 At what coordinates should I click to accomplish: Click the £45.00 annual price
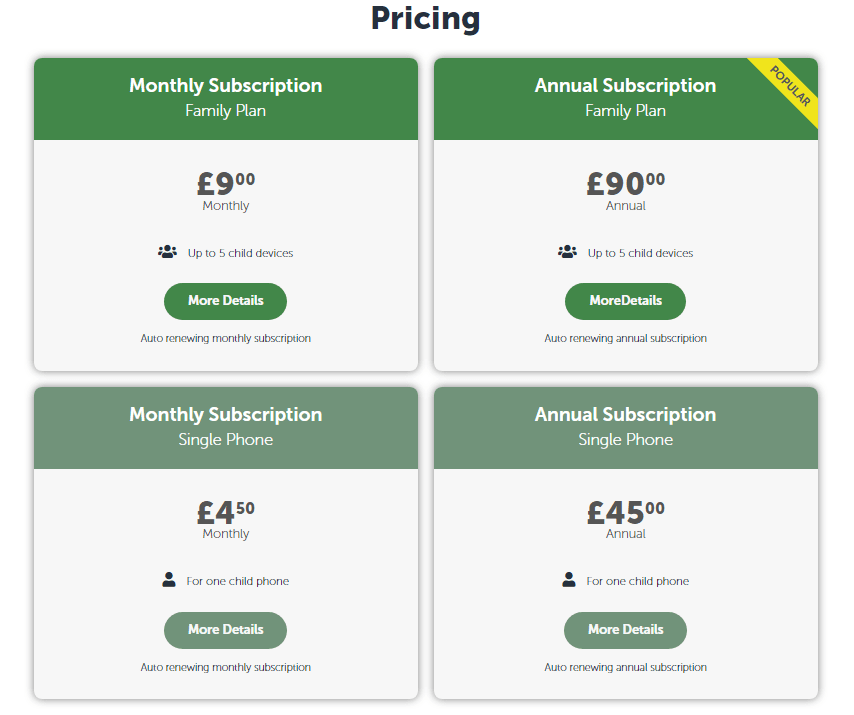pyautogui.click(x=625, y=512)
